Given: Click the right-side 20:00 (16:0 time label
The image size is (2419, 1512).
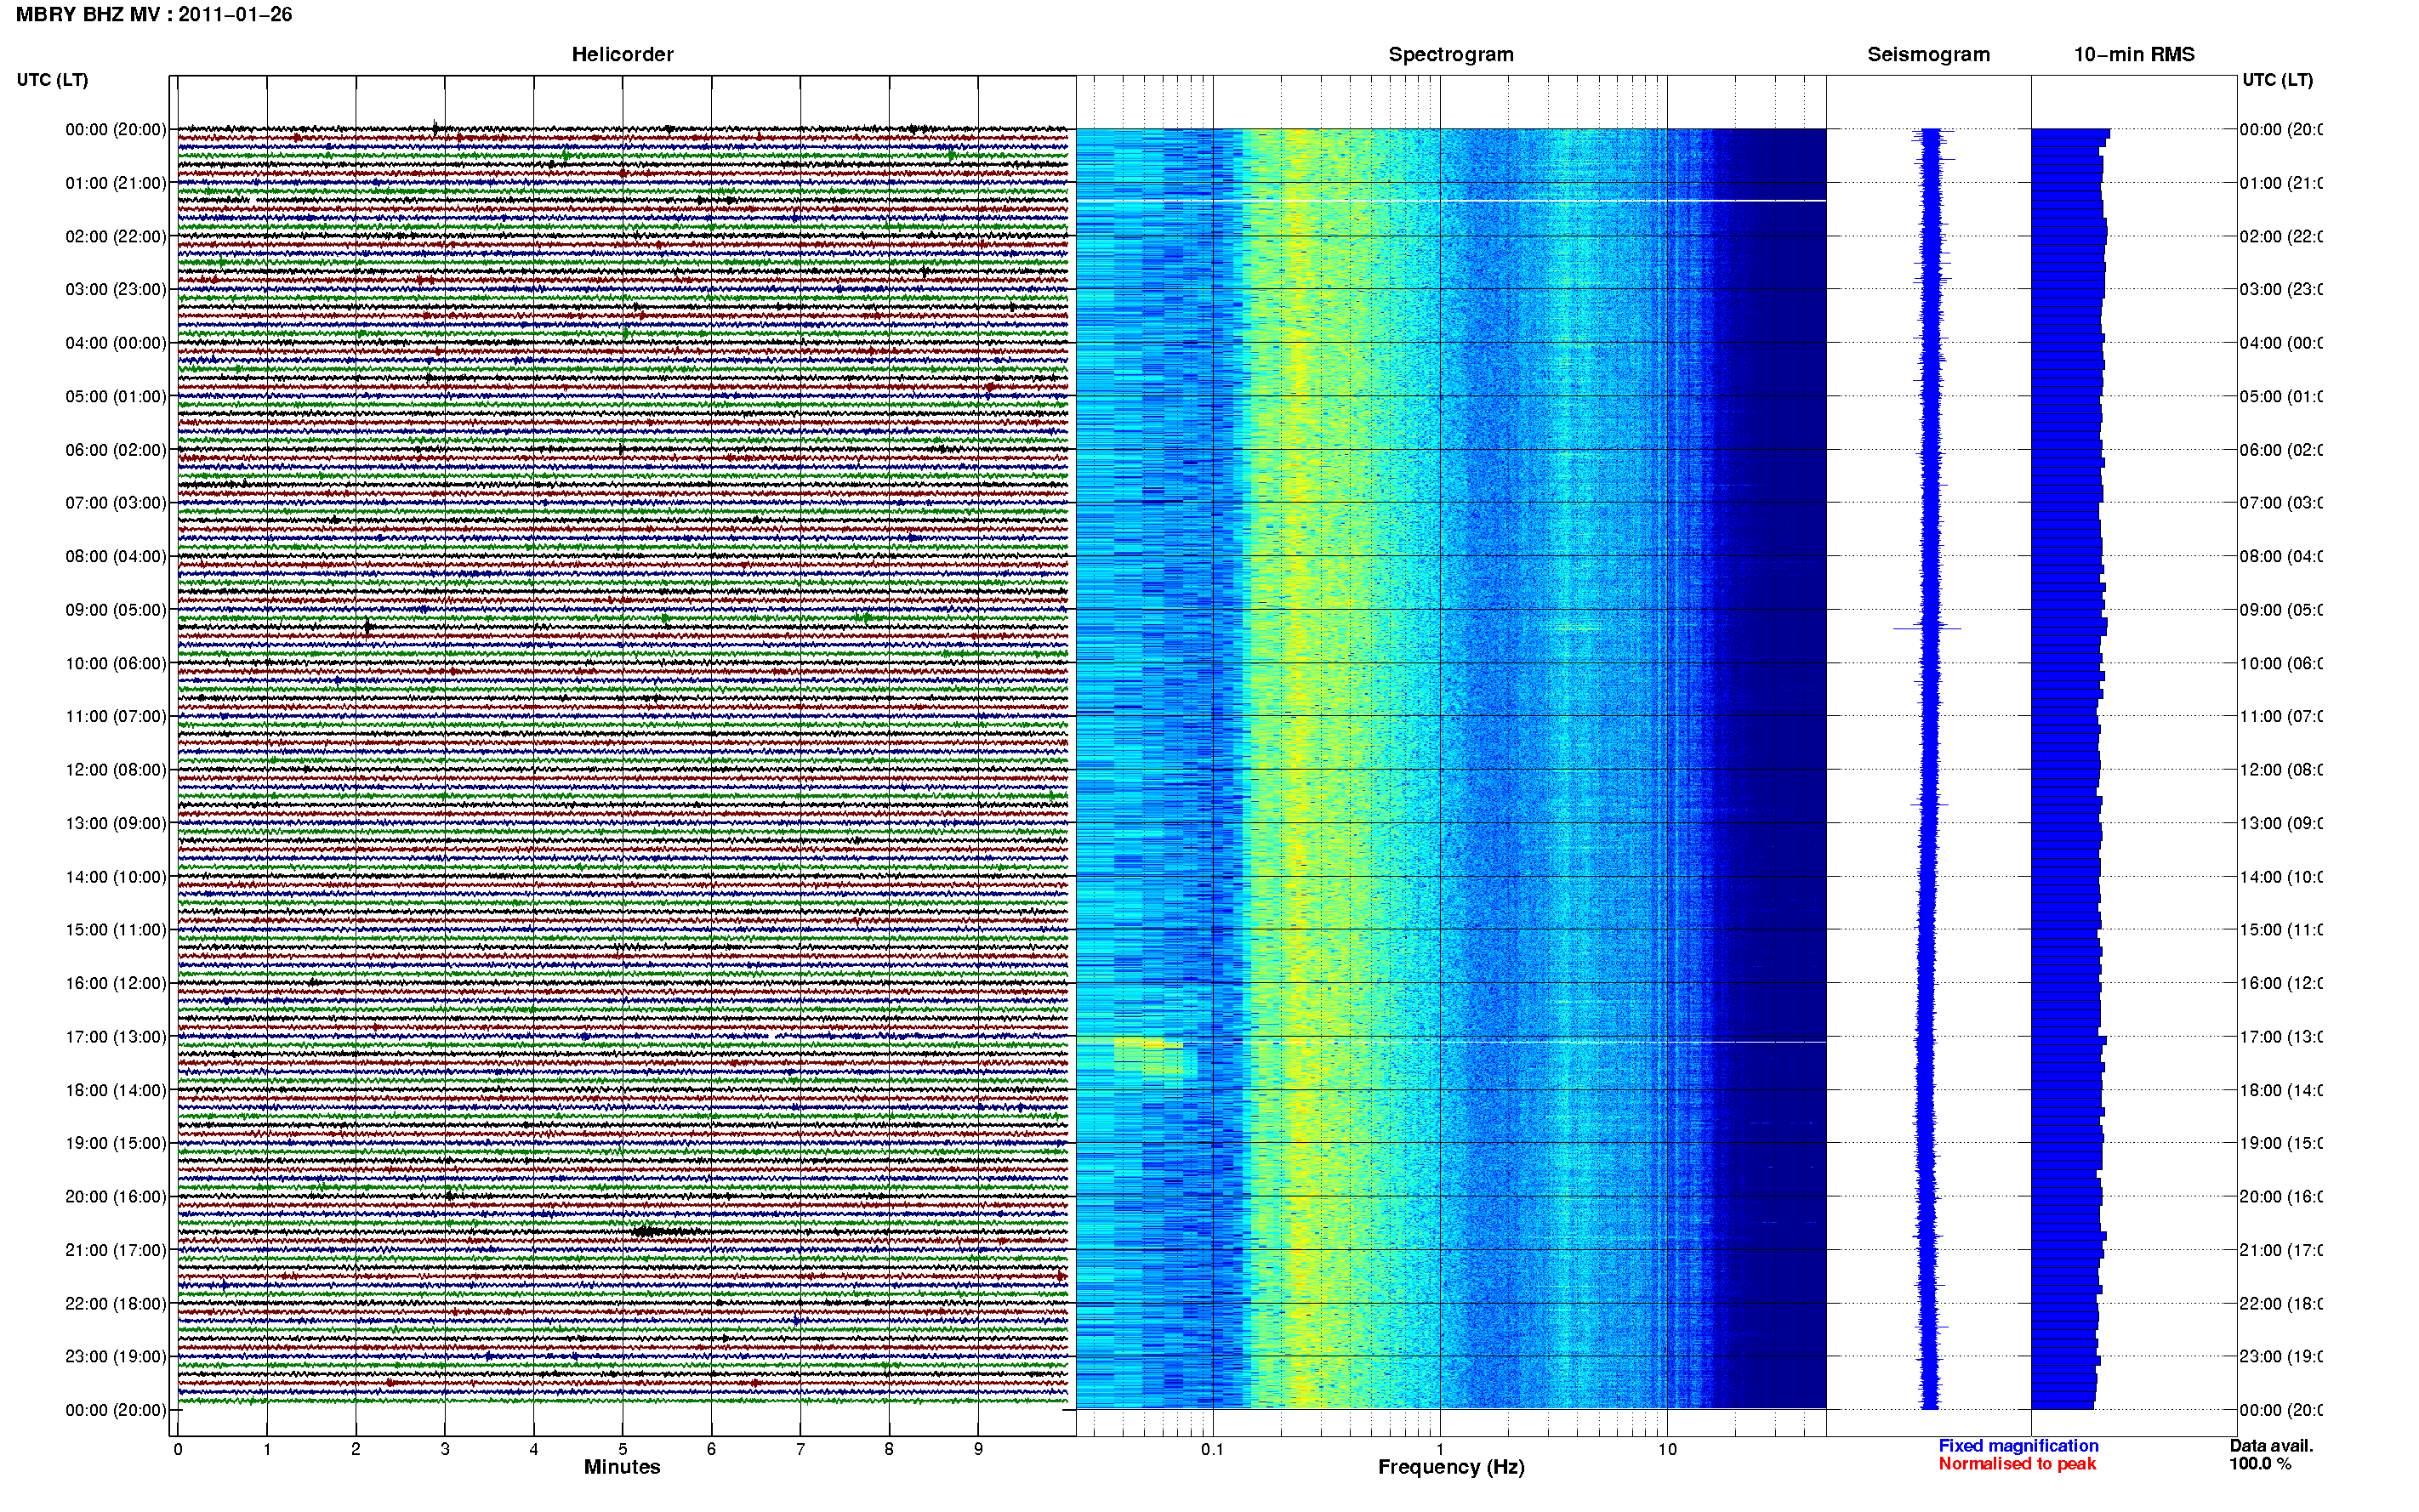Looking at the screenshot, I should tap(2281, 1197).
